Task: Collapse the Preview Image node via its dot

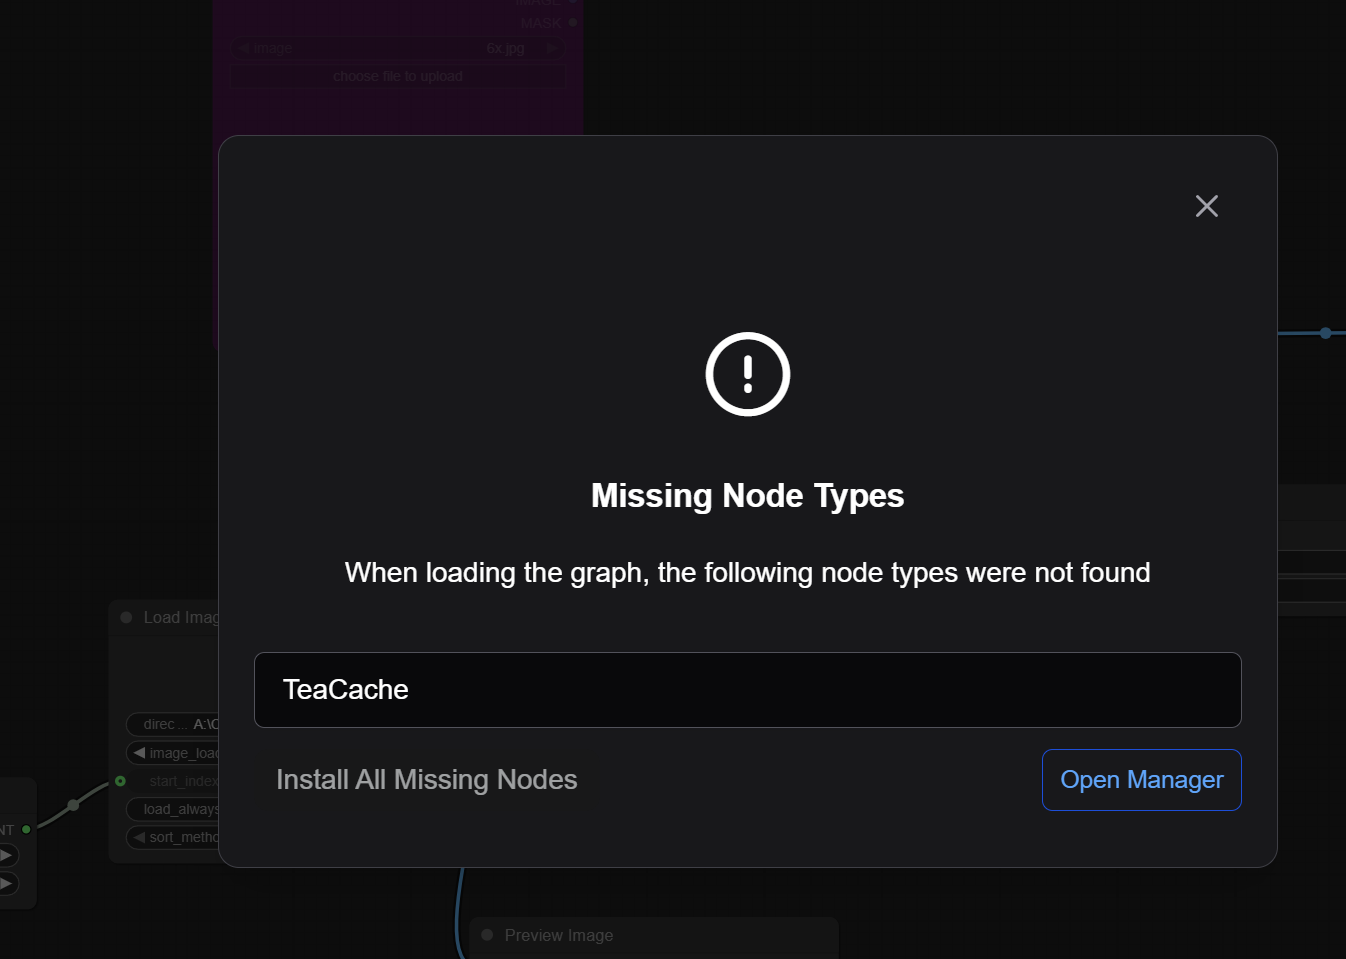Action: 488,936
